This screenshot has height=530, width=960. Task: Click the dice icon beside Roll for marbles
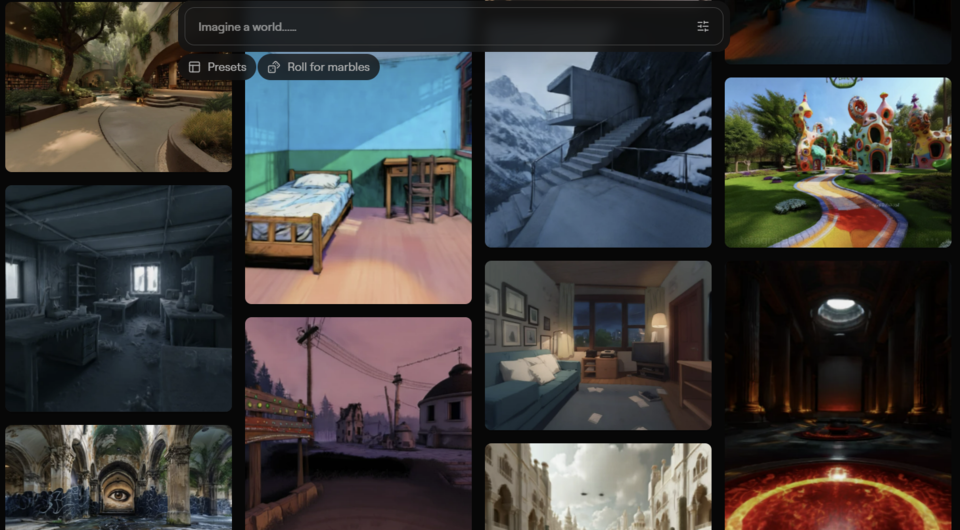[x=274, y=67]
